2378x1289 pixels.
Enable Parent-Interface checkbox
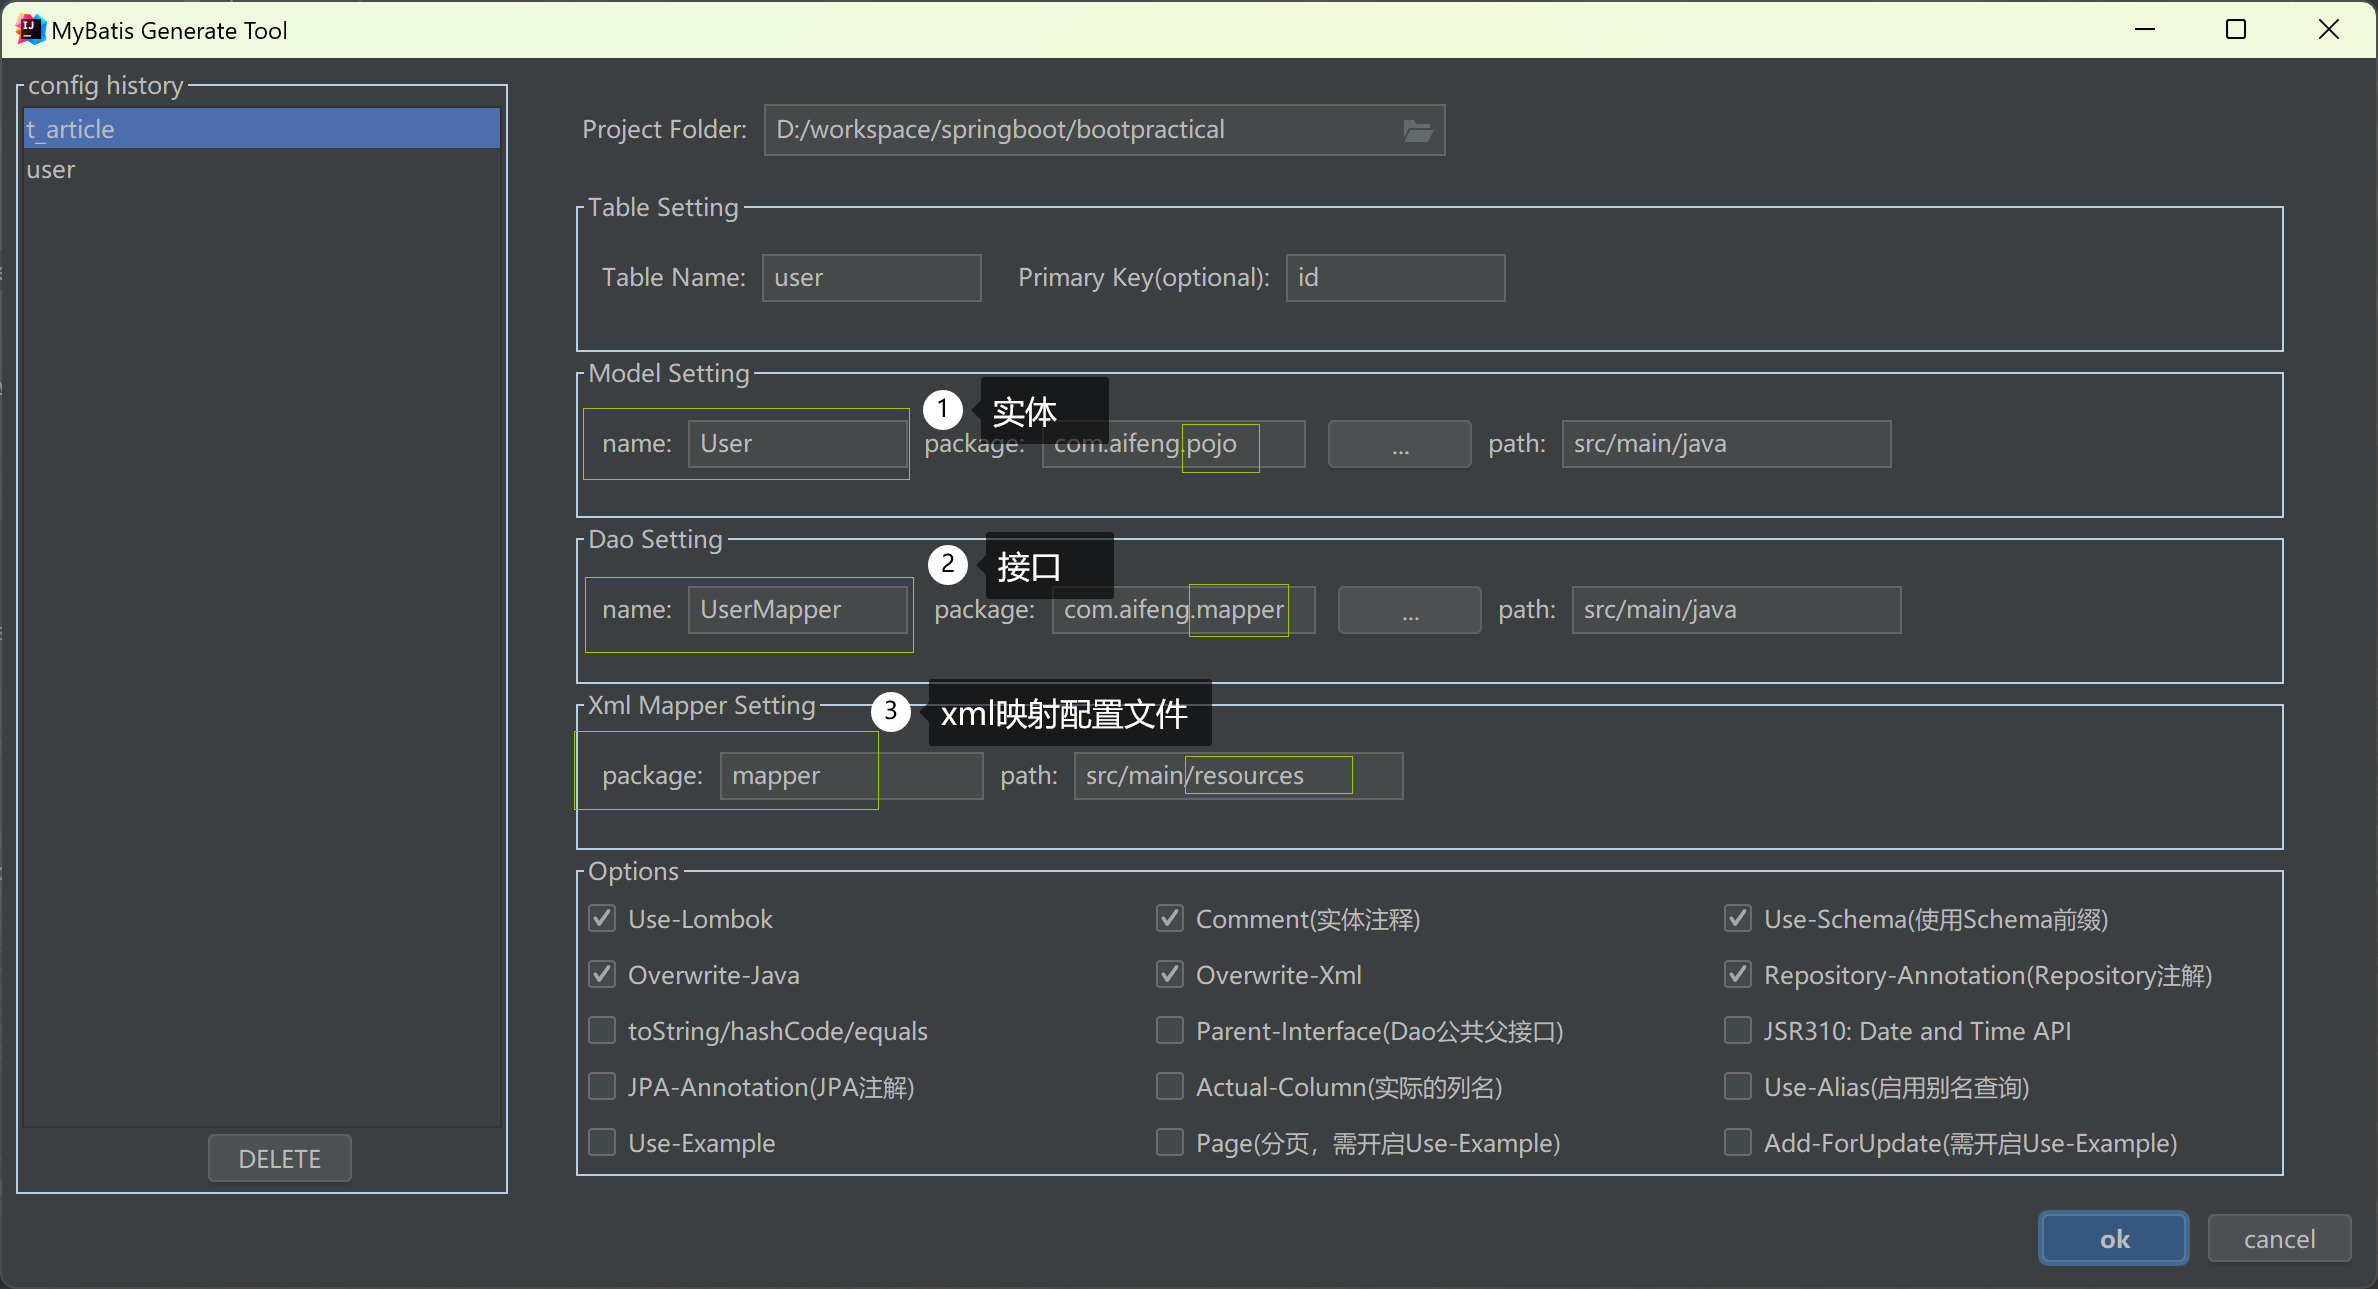1170,1031
